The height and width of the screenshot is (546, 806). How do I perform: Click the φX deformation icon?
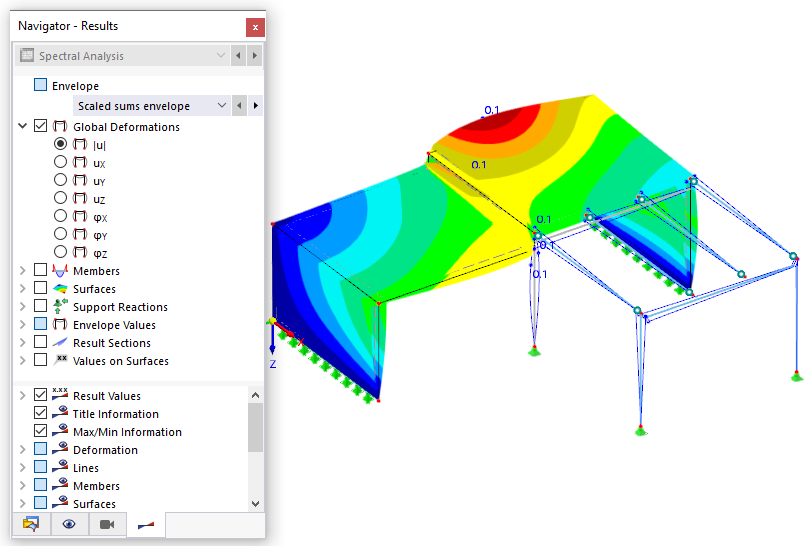[x=80, y=216]
